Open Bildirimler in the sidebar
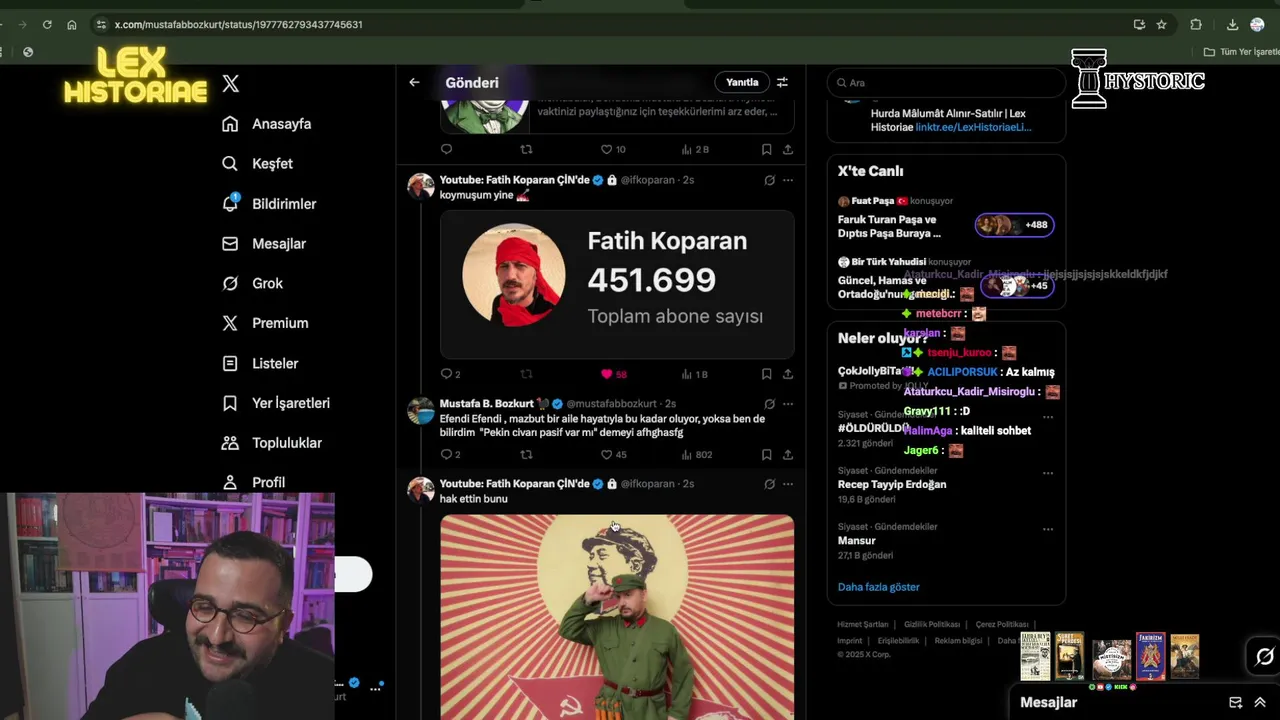 [269, 204]
